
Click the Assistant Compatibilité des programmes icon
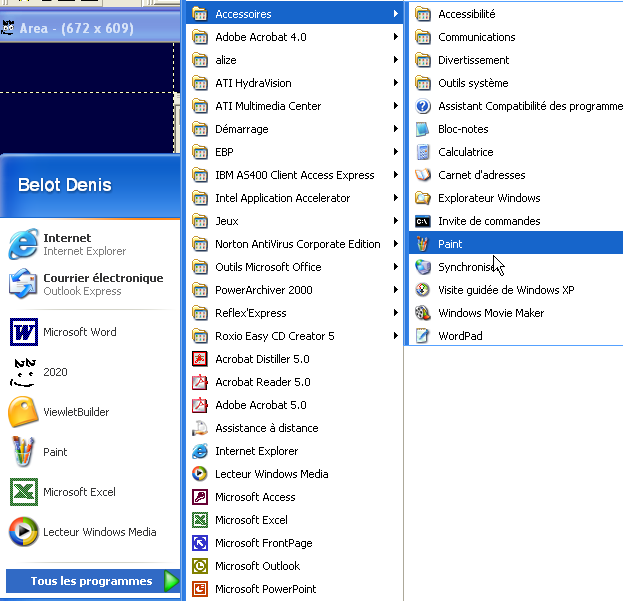[422, 106]
